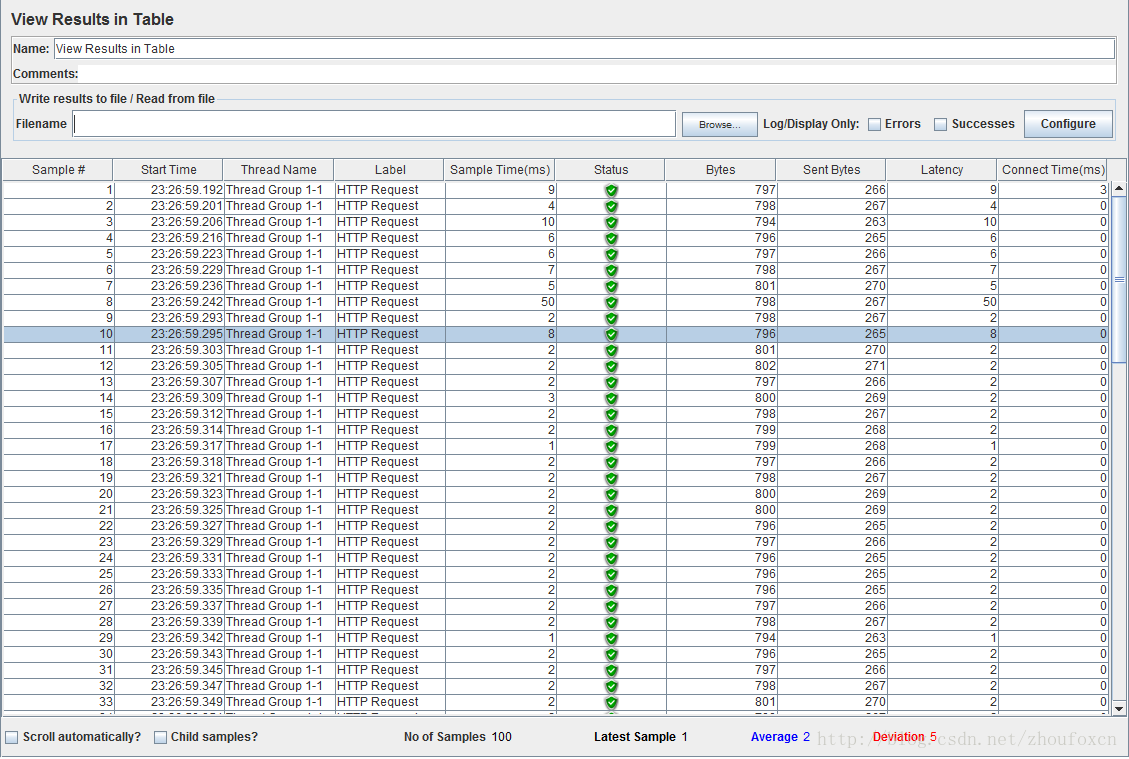Click the Name field containing View Results in Table
This screenshot has height=759, width=1129.
[584, 48]
